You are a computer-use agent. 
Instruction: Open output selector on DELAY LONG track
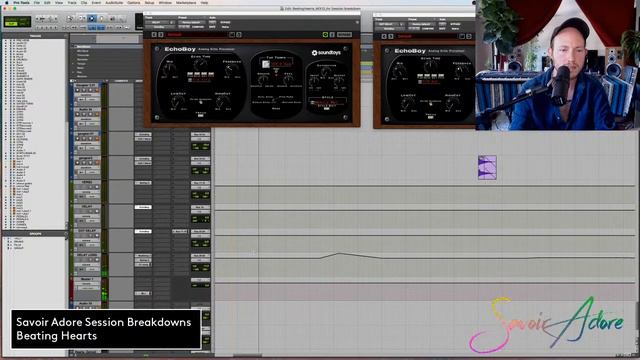click(x=200, y=260)
